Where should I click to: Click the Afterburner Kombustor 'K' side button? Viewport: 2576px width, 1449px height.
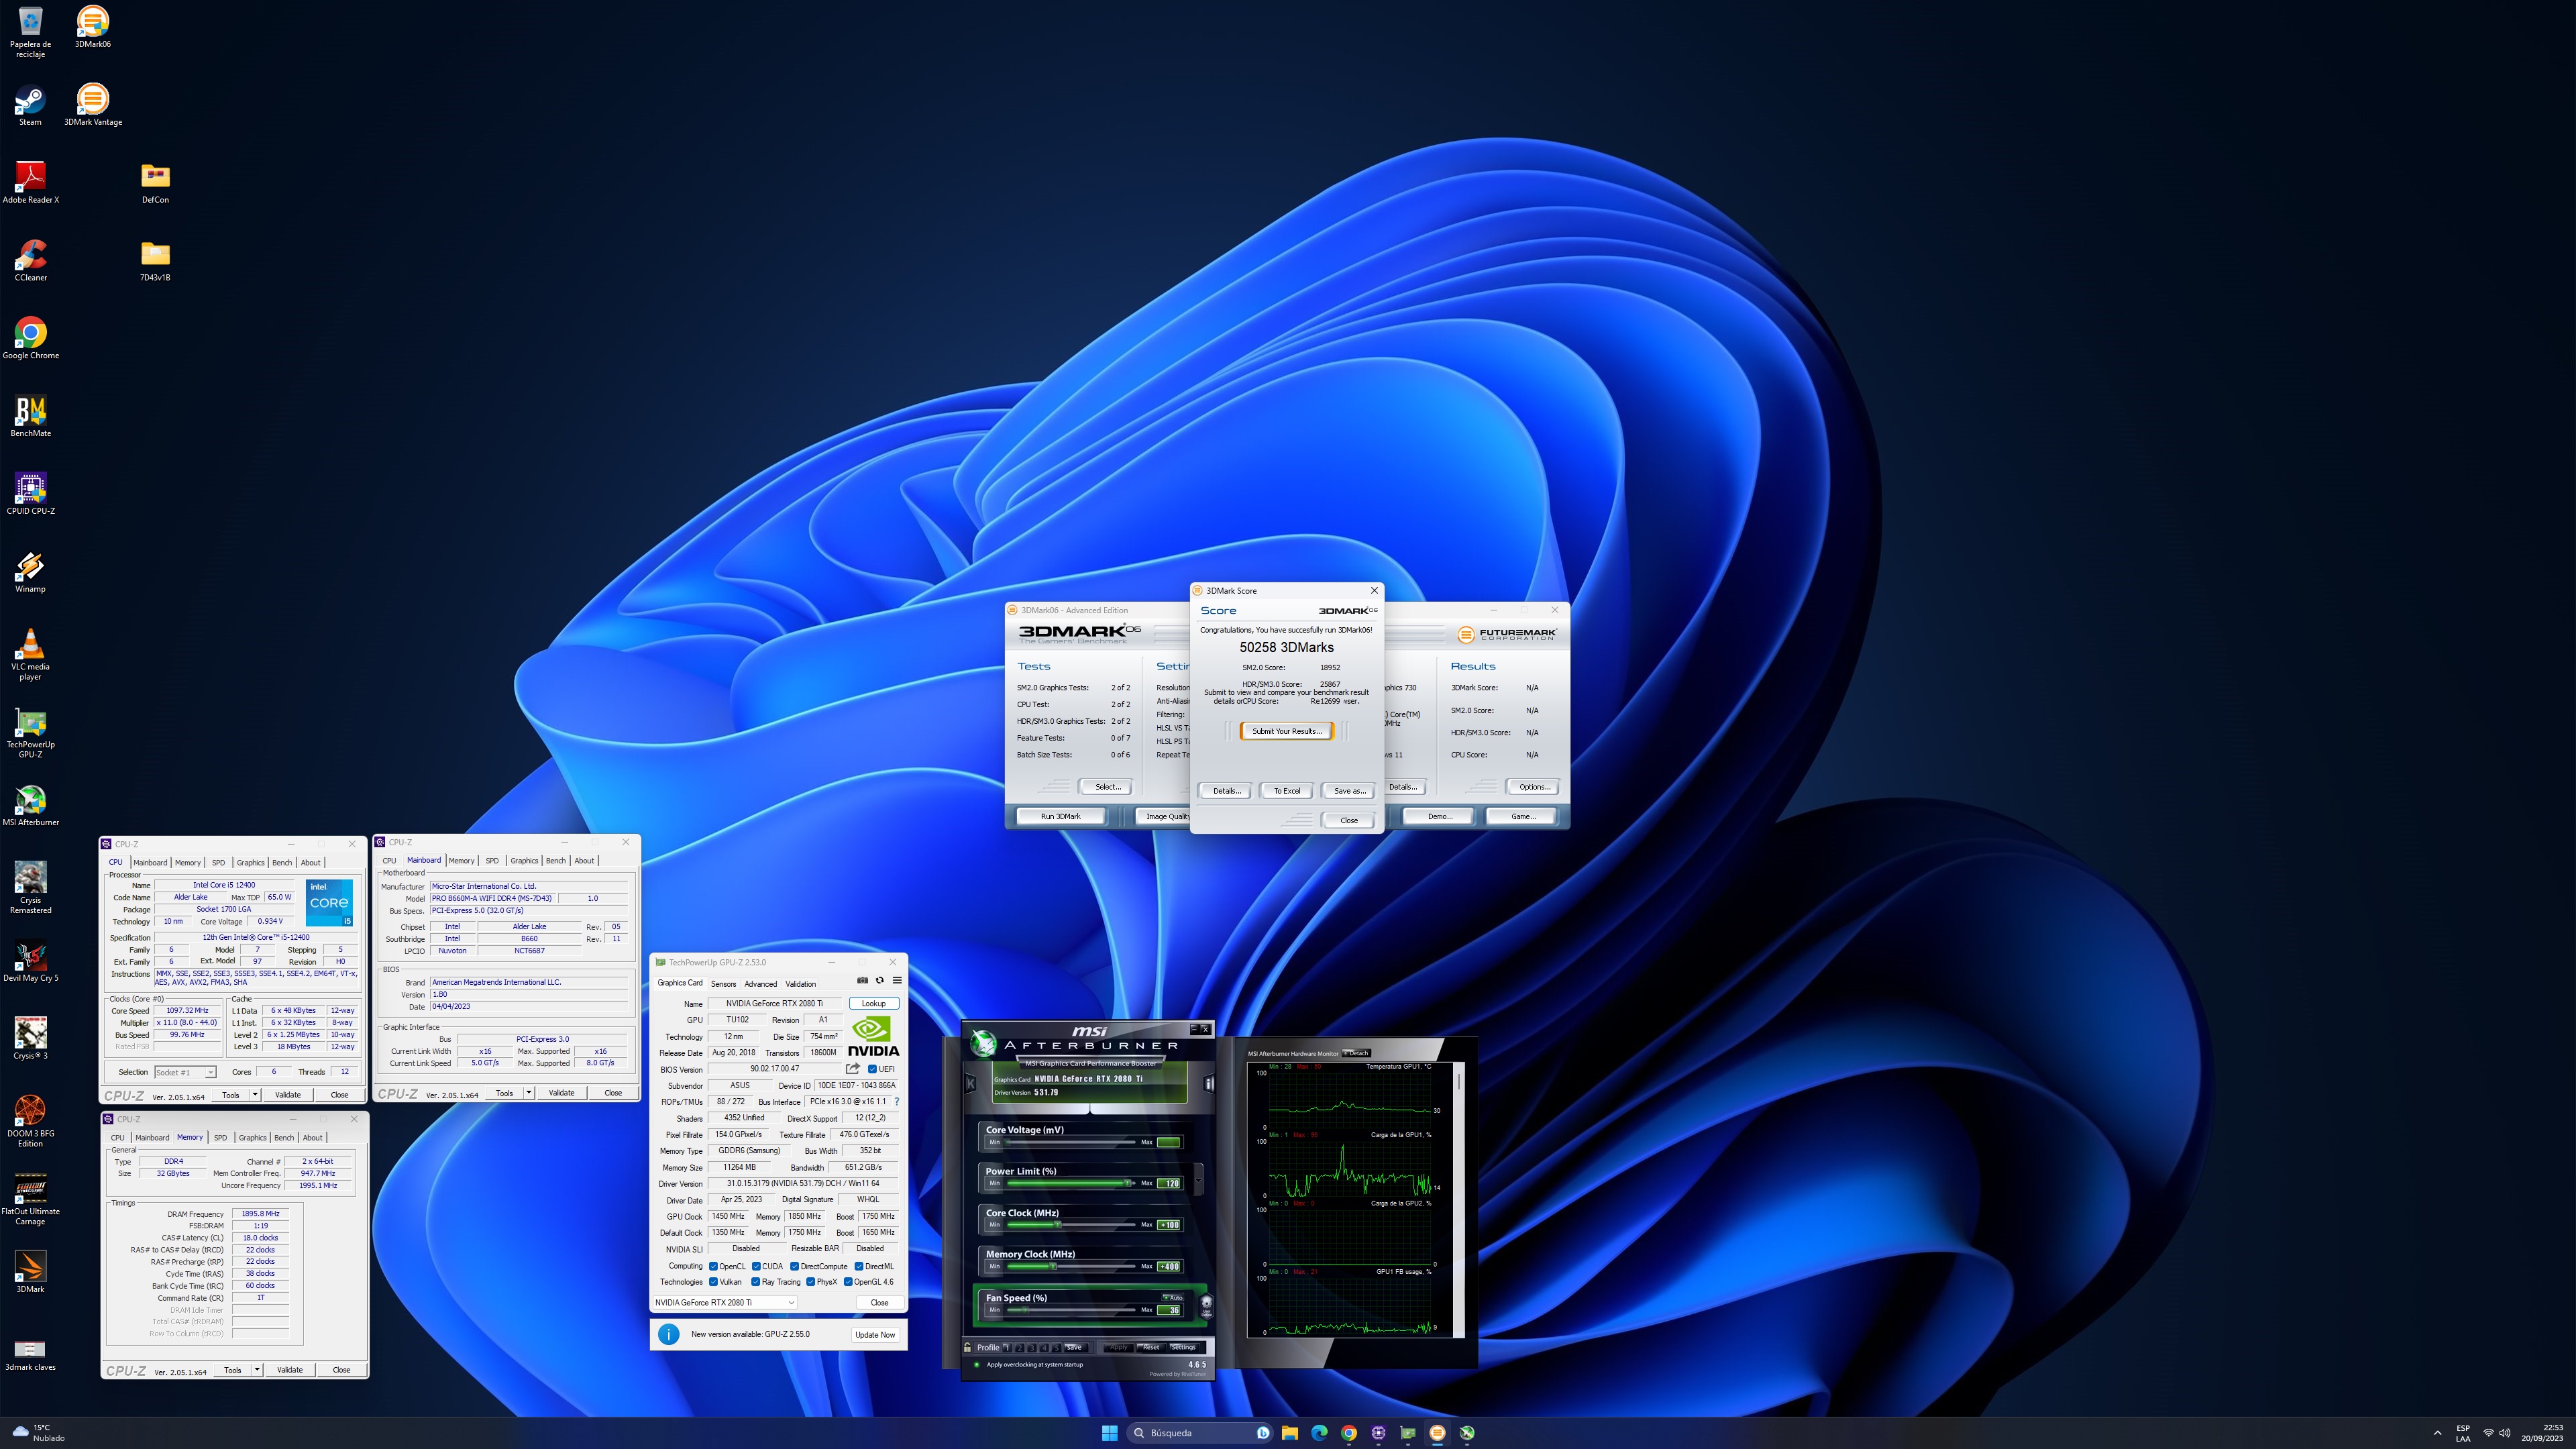pos(970,1083)
